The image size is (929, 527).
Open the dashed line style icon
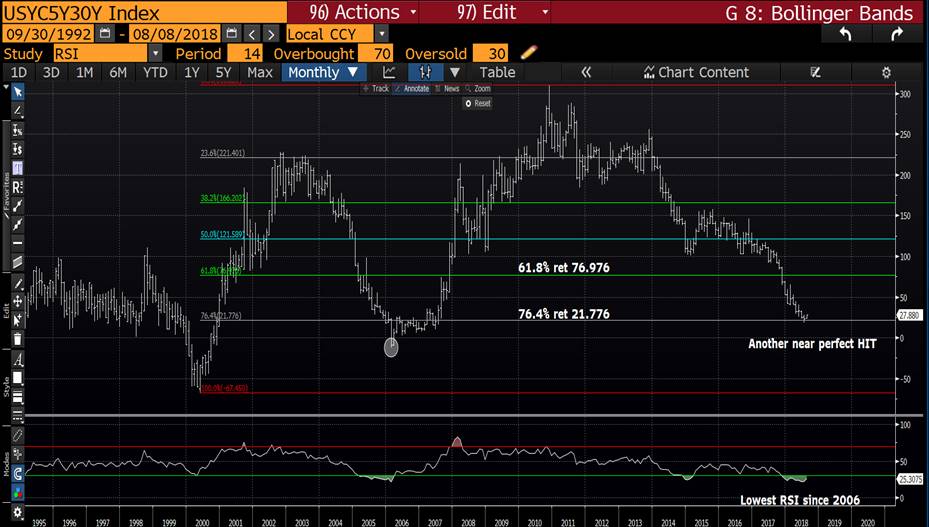(x=18, y=415)
